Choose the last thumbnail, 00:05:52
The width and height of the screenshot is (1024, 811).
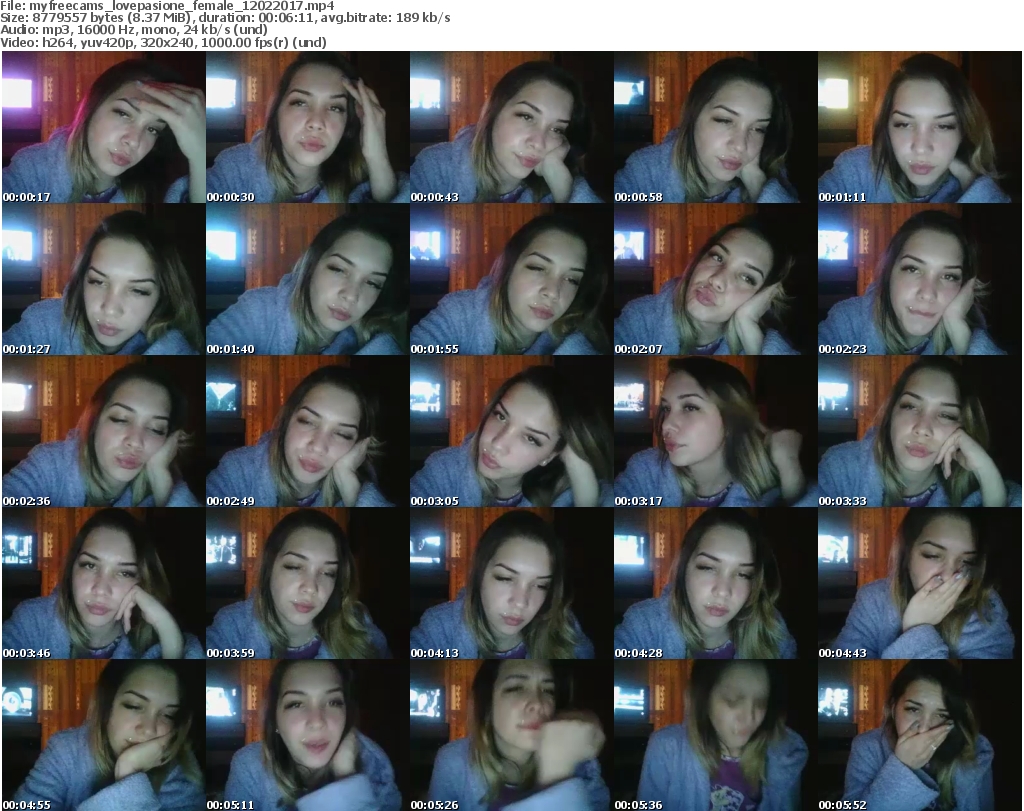(920, 735)
